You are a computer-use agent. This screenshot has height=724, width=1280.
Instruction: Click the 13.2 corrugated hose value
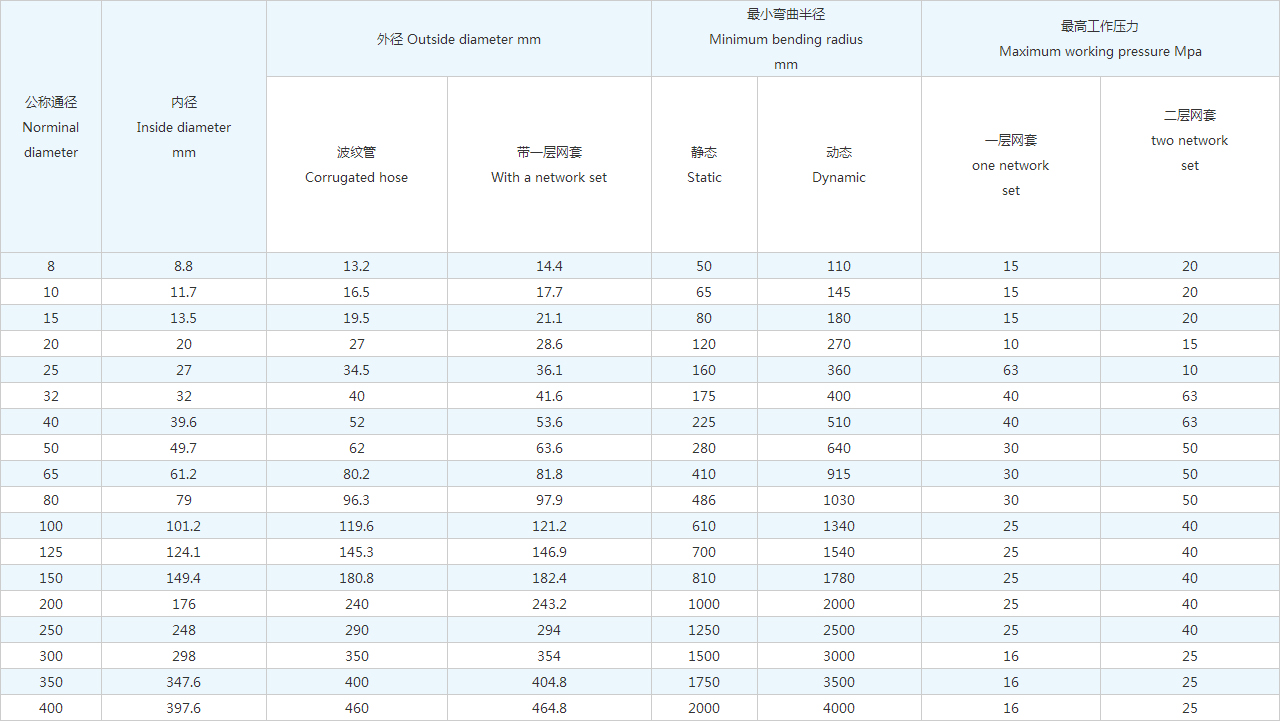point(356,266)
